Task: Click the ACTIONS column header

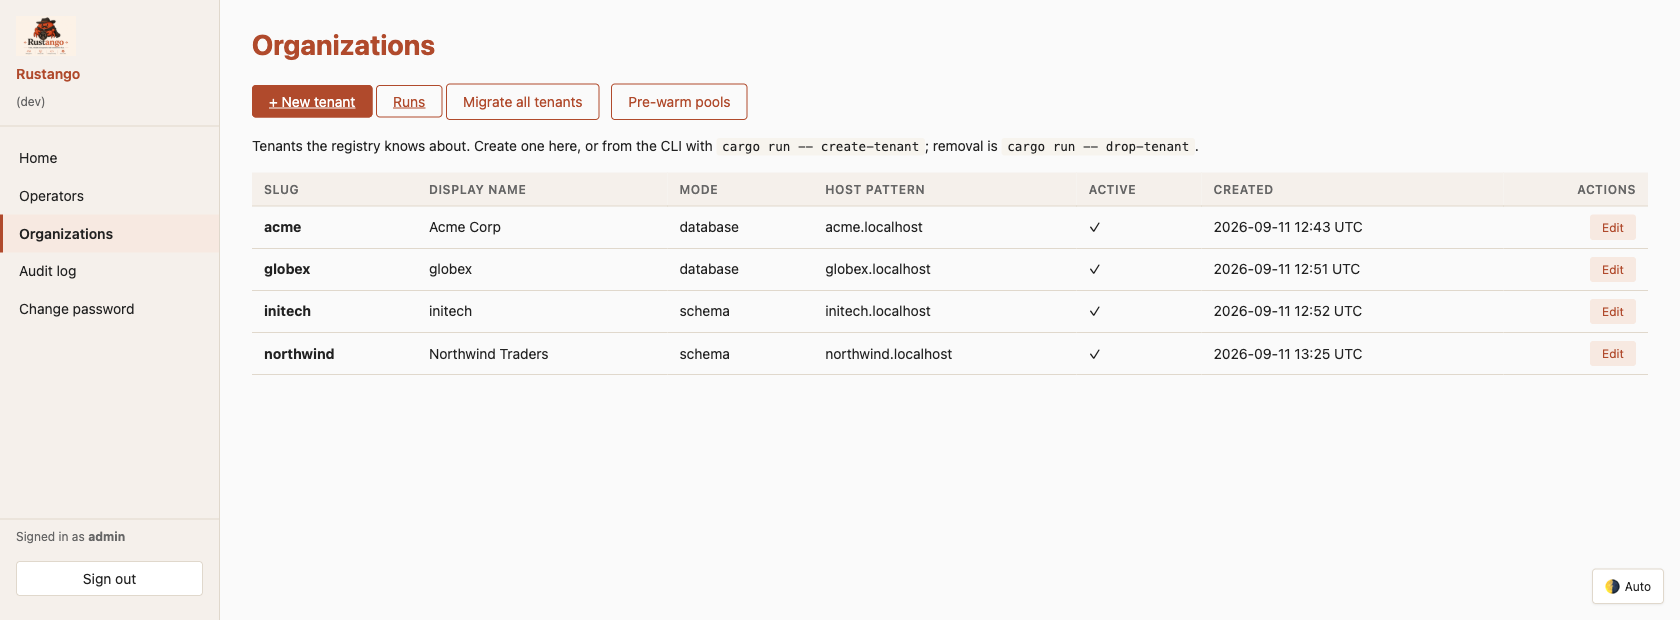Action: (1606, 190)
